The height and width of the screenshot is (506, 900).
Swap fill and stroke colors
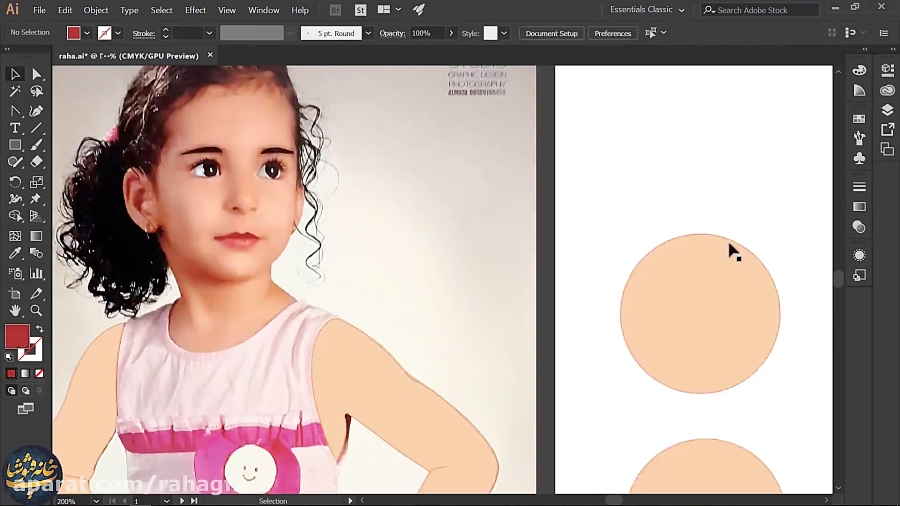click(x=39, y=329)
